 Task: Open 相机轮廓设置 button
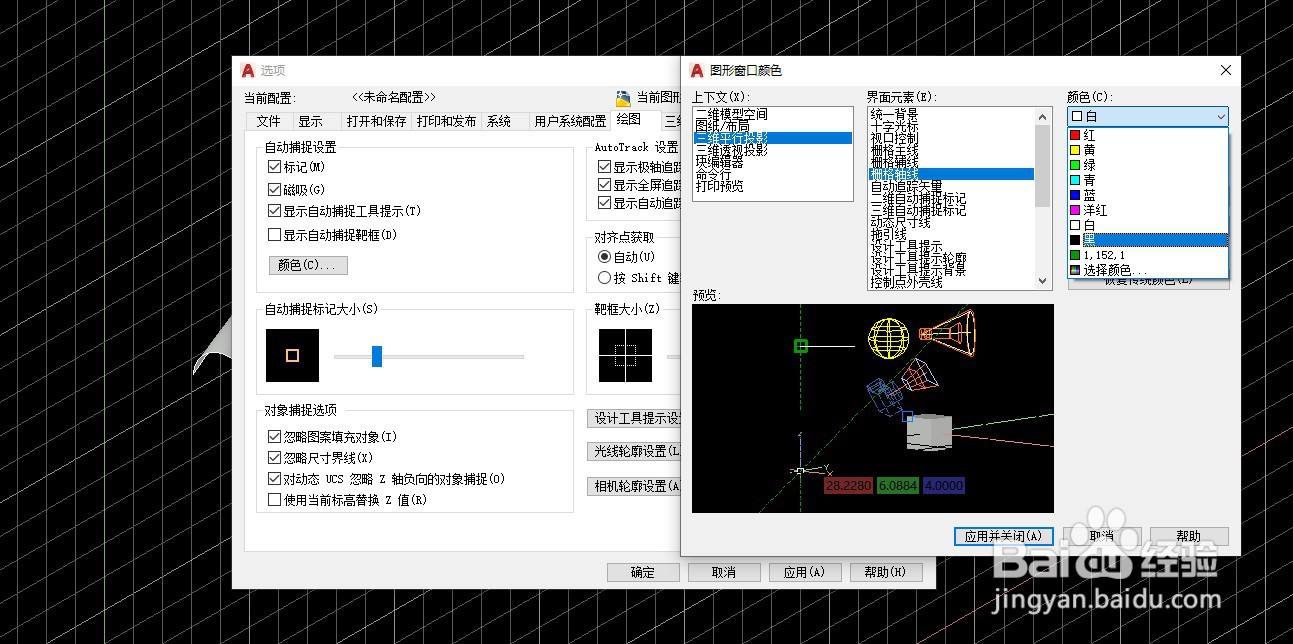click(x=634, y=486)
